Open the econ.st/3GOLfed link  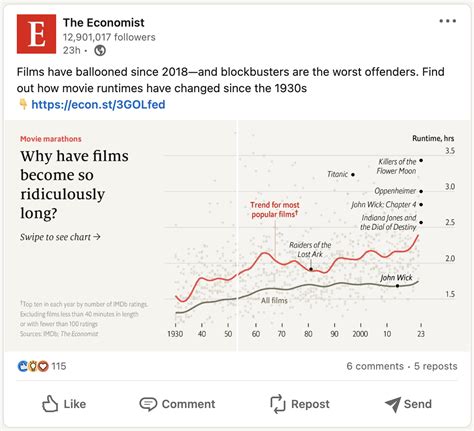coord(98,105)
